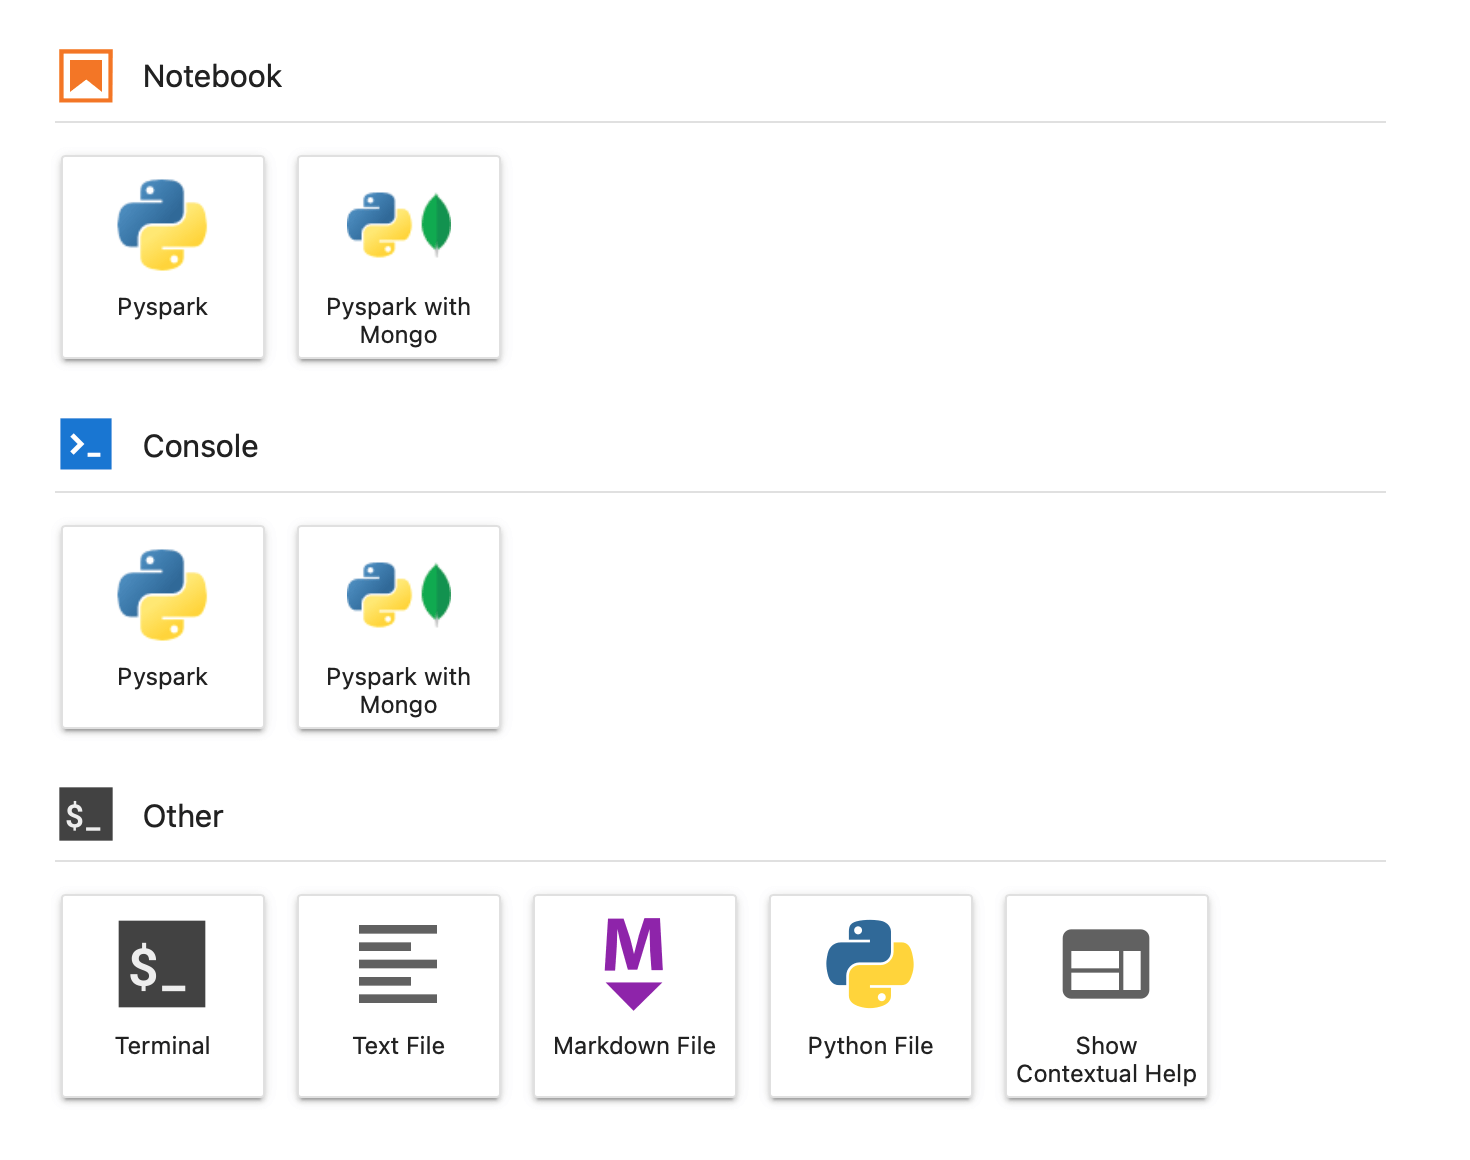Click the Python File label
The image size is (1470, 1160).
871,1046
